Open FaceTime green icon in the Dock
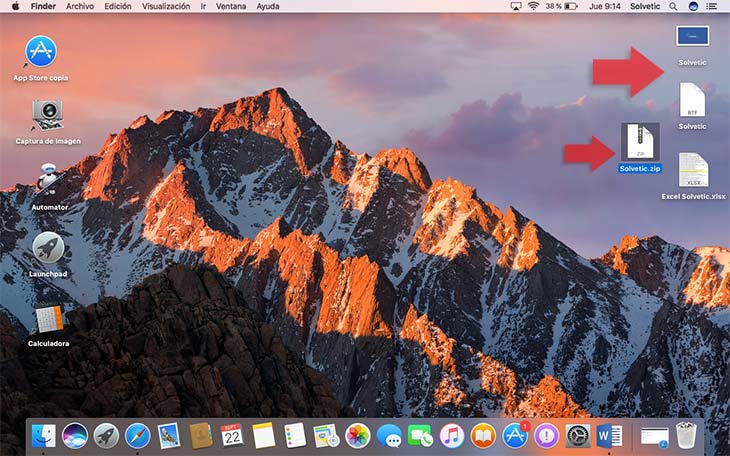Screen dimensions: 730x456 [420, 436]
